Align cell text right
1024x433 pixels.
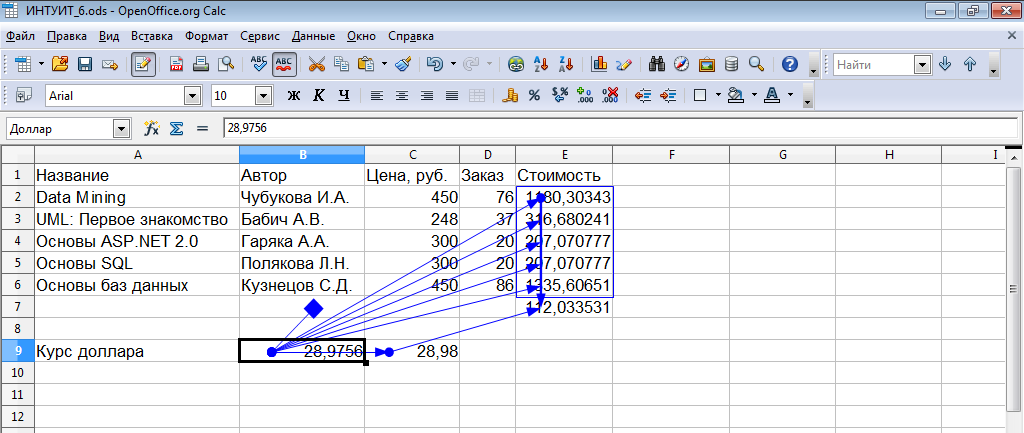426,95
